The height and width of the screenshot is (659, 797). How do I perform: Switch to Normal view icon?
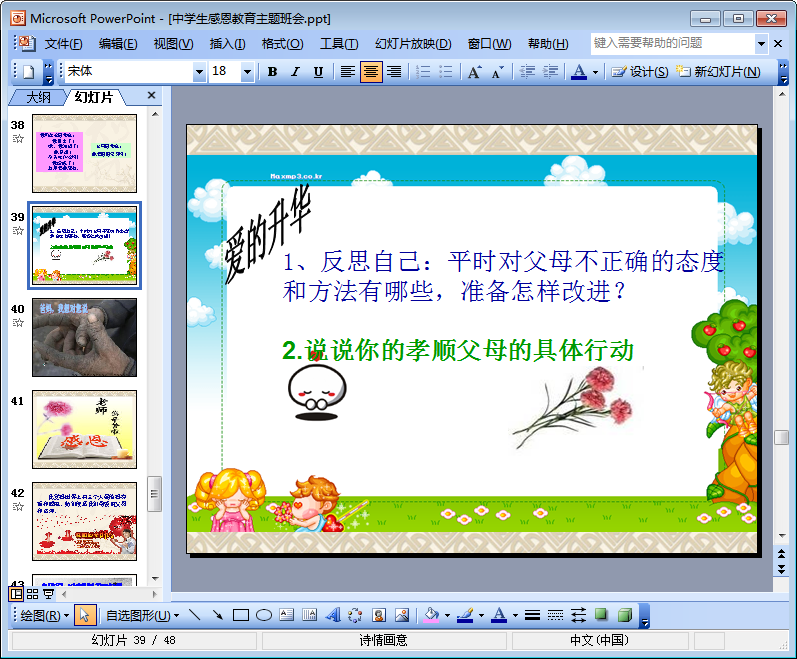click(16, 593)
